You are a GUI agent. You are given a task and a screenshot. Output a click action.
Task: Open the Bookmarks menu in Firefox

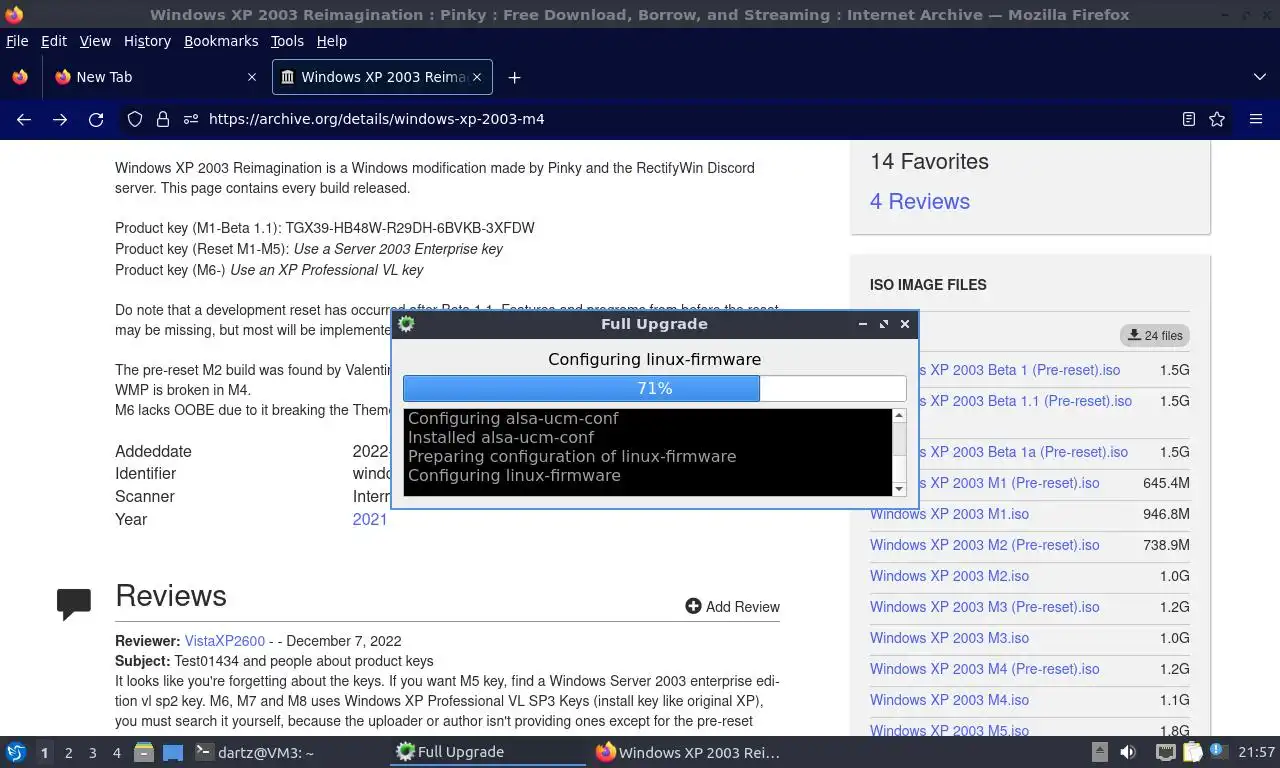pyautogui.click(x=221, y=41)
